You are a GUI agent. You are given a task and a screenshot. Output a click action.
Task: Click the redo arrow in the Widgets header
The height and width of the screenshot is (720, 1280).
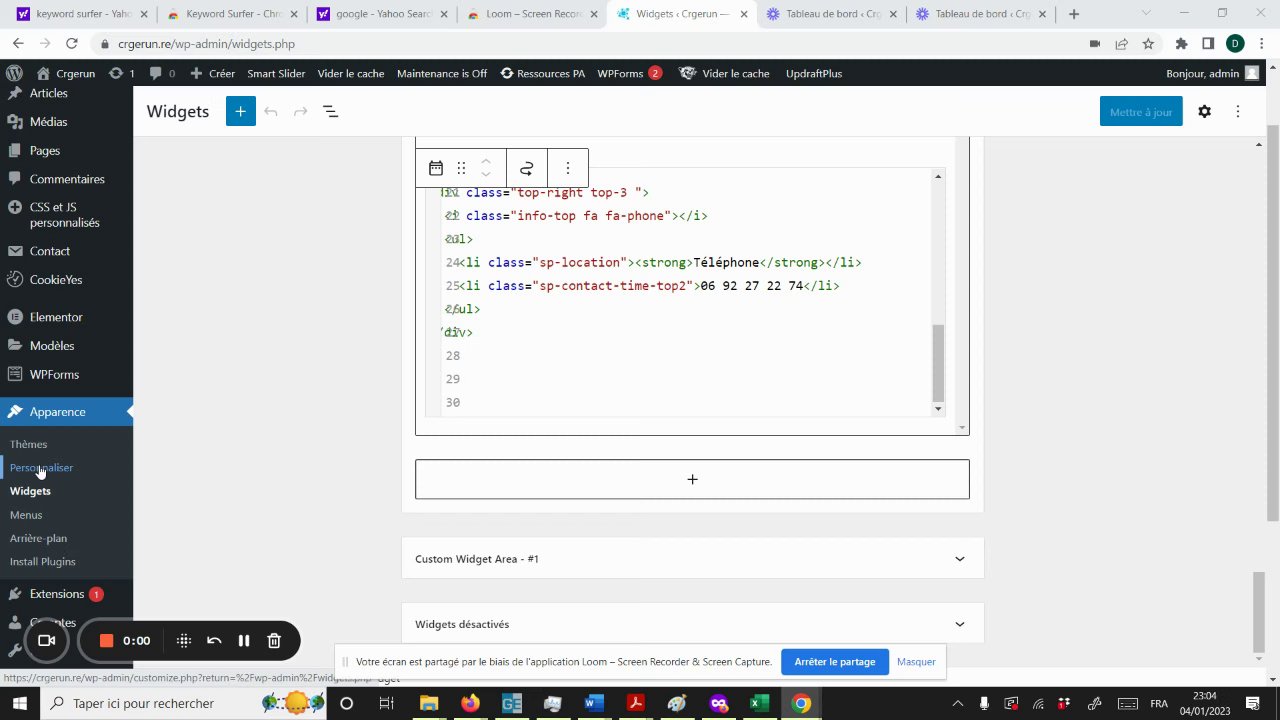(x=300, y=112)
